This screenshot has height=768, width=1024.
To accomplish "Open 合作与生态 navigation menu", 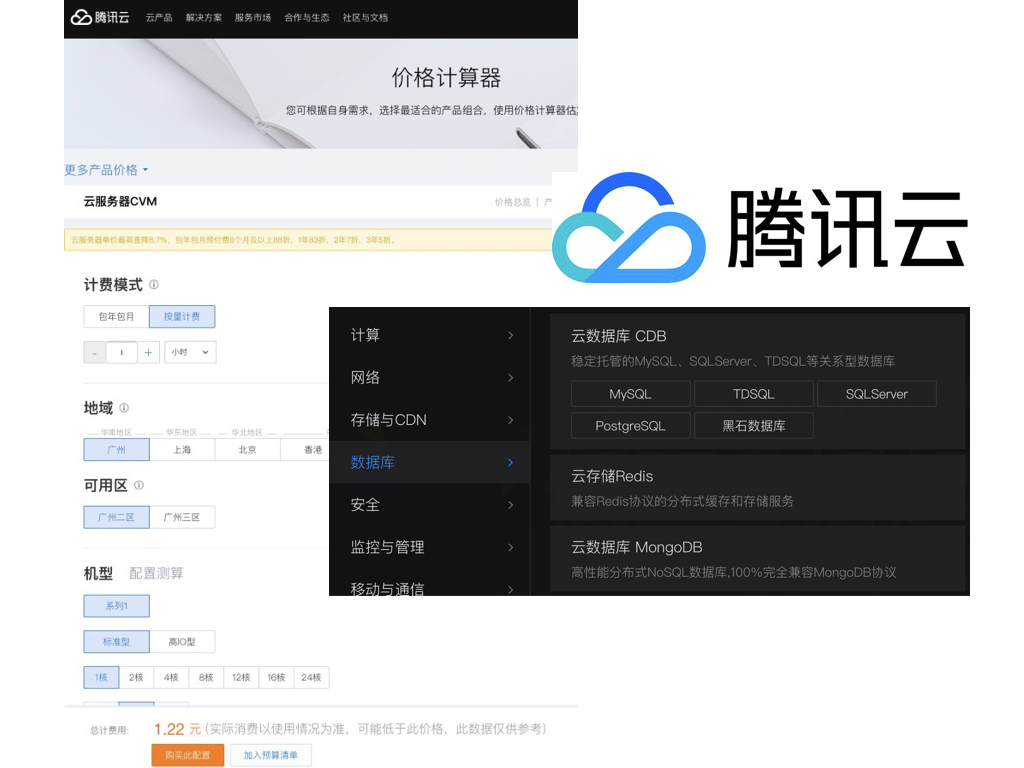I will click(306, 18).
